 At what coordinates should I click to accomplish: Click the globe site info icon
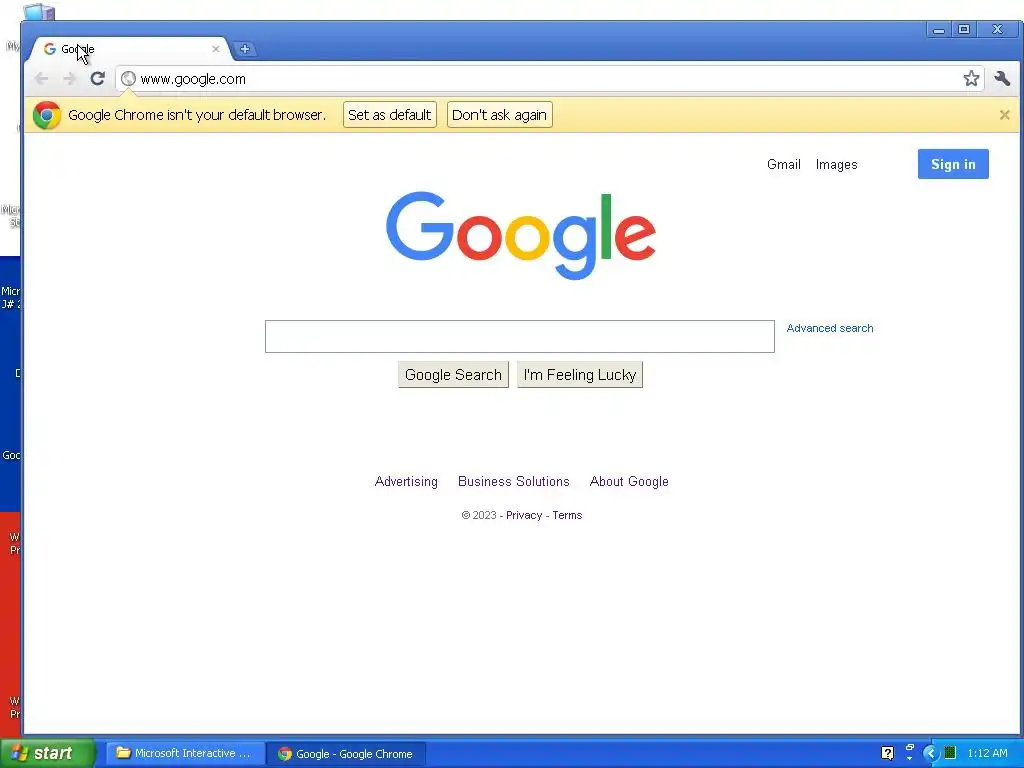coord(129,79)
